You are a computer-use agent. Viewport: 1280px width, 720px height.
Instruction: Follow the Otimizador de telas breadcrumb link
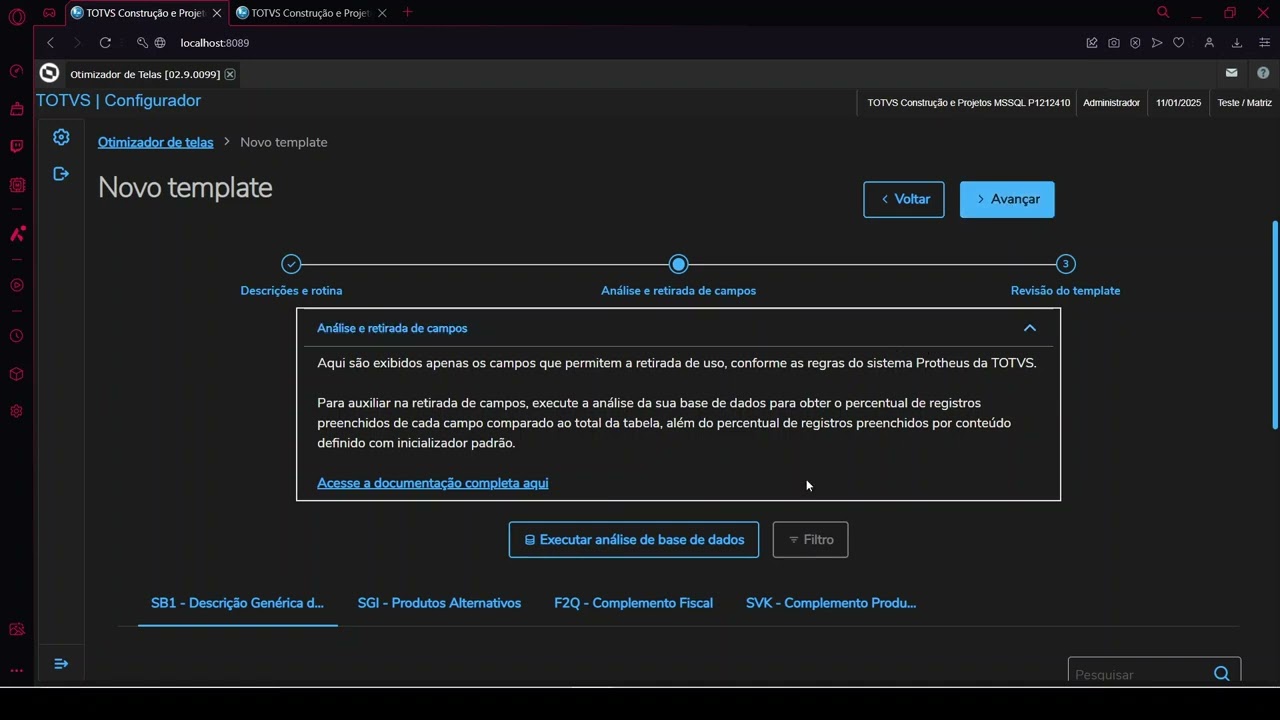click(155, 142)
